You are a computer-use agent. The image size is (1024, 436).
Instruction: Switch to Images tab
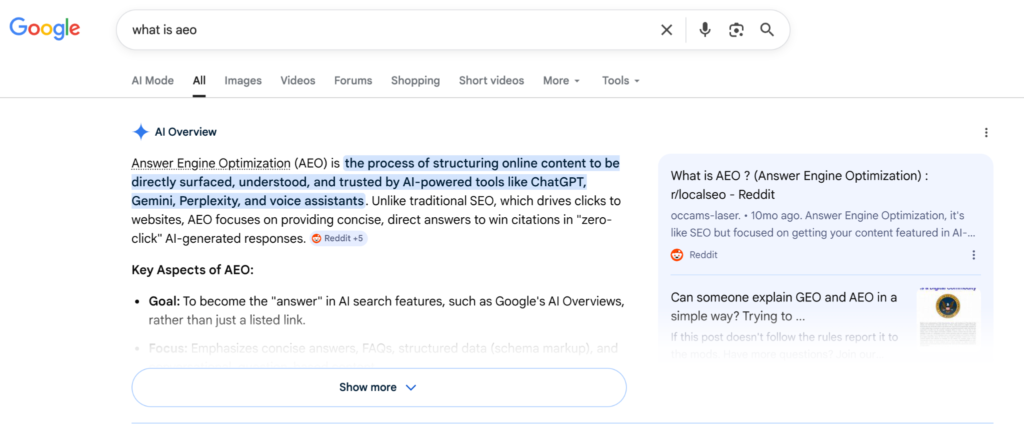tap(243, 80)
